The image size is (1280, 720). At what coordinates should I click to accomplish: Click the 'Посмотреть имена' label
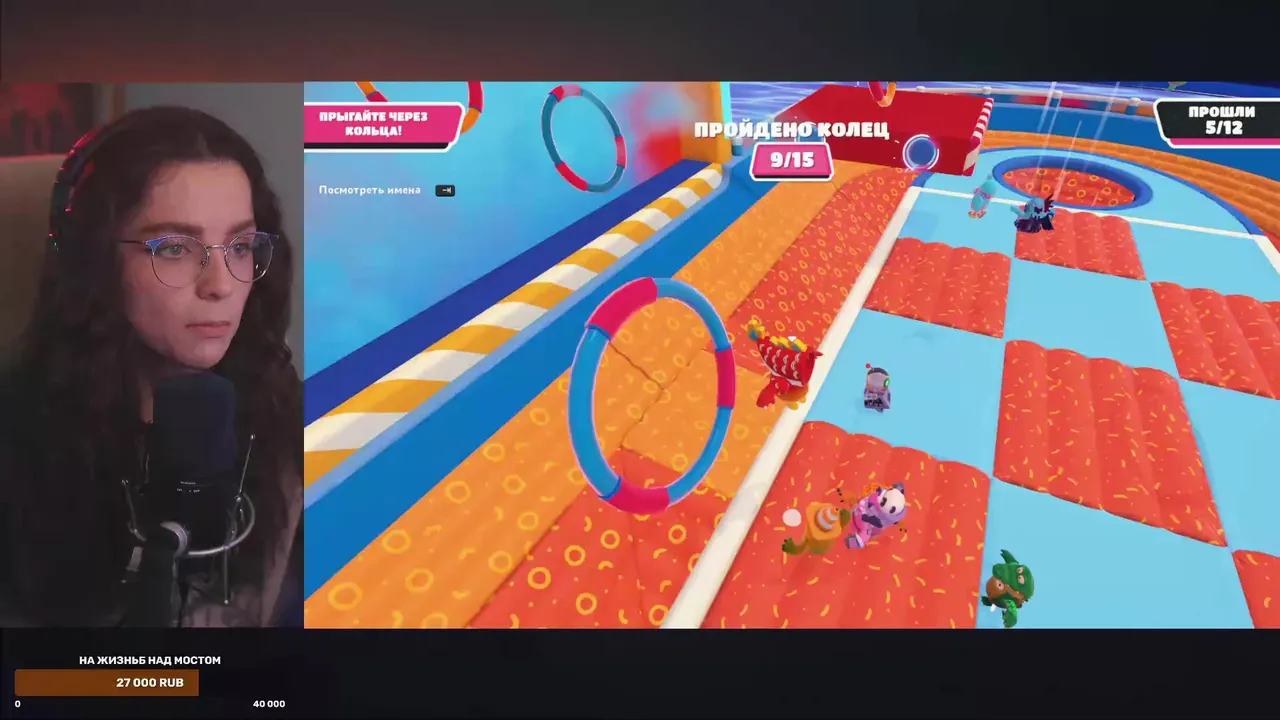point(370,190)
